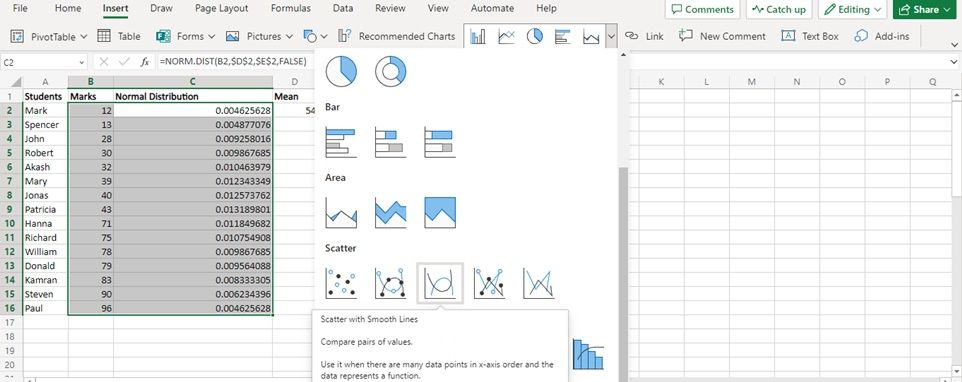Select the Pie chart thumbnail
This screenshot has width=962, height=382.
point(341,71)
